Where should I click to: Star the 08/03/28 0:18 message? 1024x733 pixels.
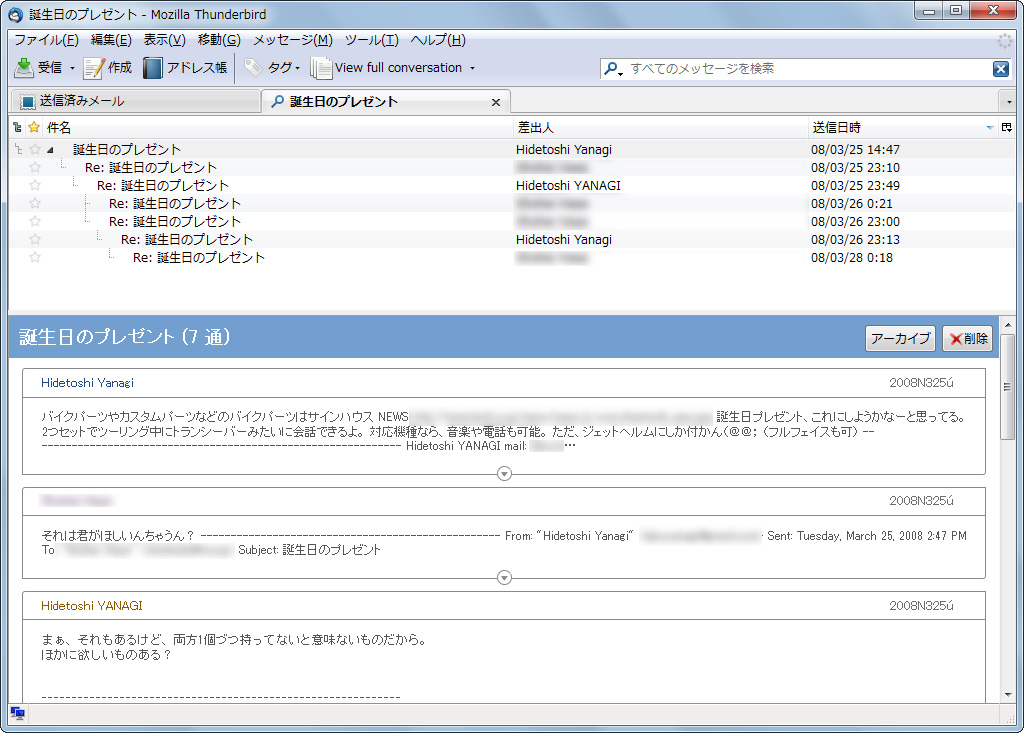pyautogui.click(x=35, y=257)
